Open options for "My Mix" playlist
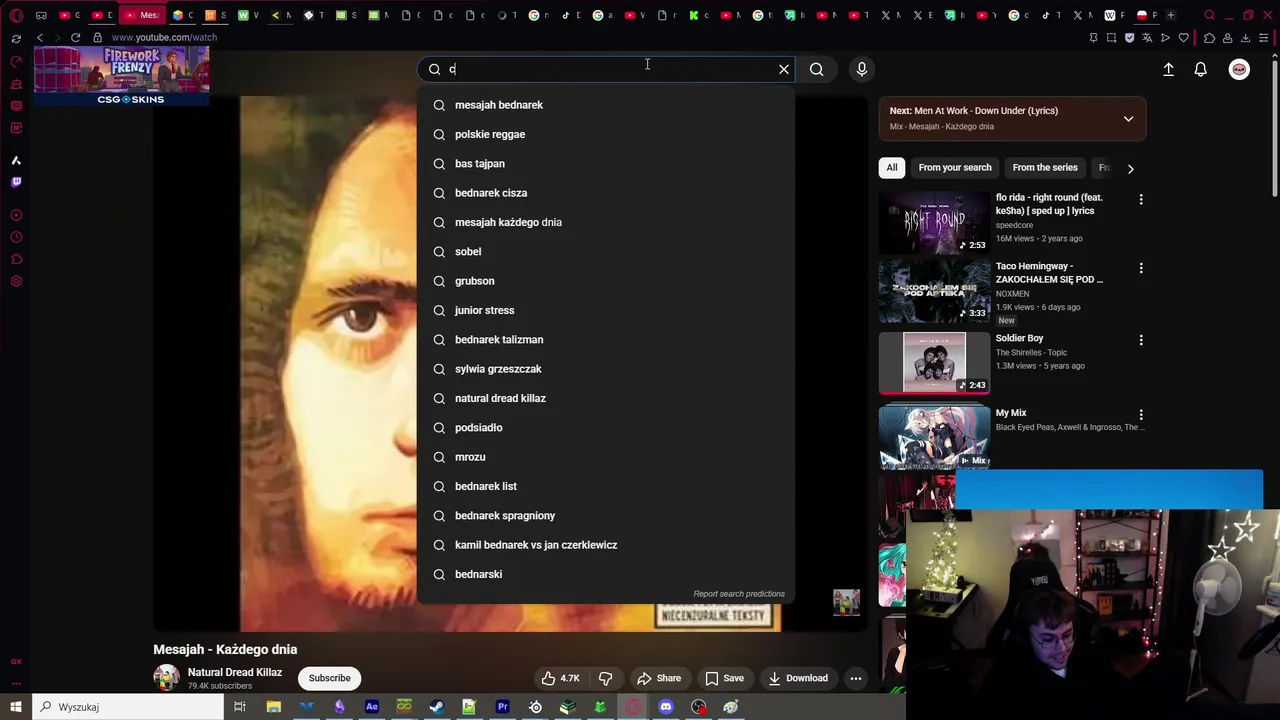Image resolution: width=1280 pixels, height=720 pixels. (1141, 414)
